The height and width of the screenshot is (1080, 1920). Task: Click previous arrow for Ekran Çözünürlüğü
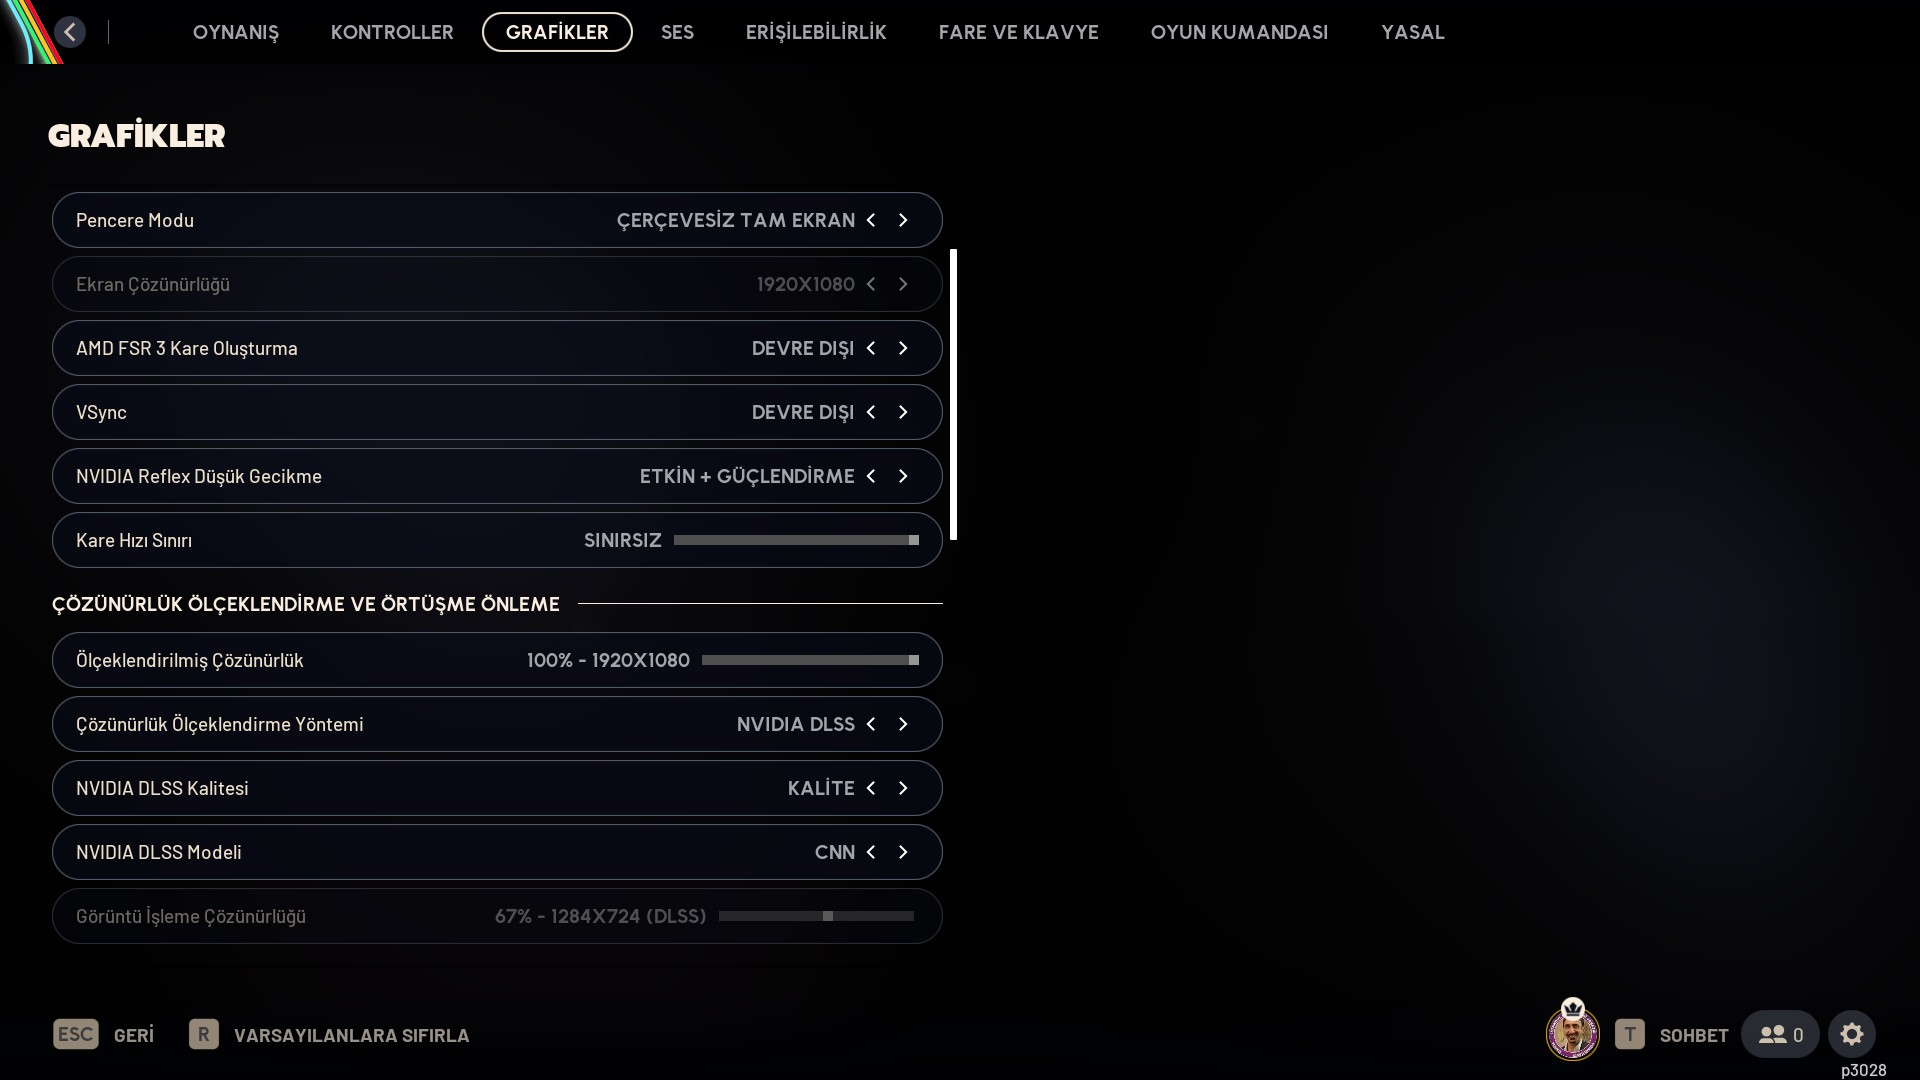(x=871, y=284)
